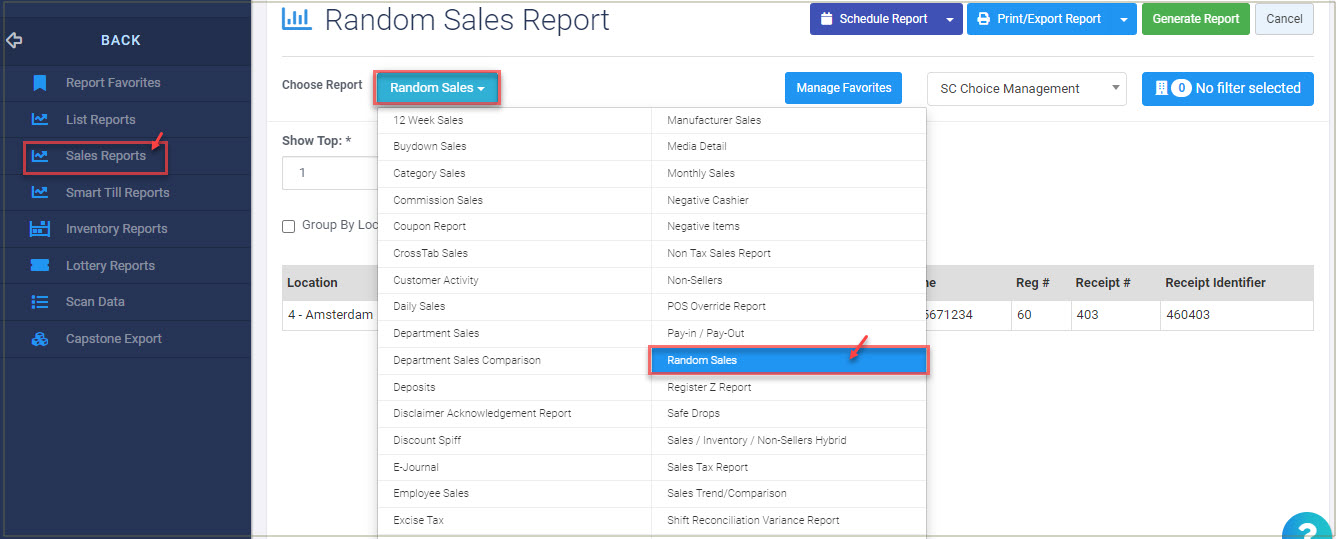Click the Manage Favorites button

[843, 88]
